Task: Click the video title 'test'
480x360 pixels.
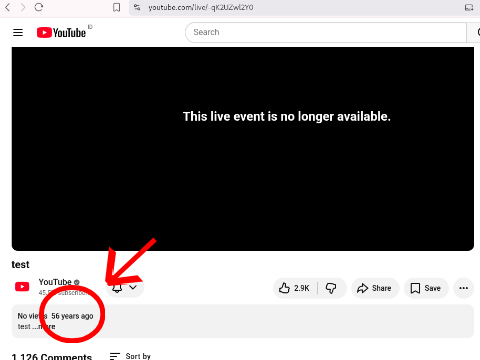Action: tap(20, 265)
